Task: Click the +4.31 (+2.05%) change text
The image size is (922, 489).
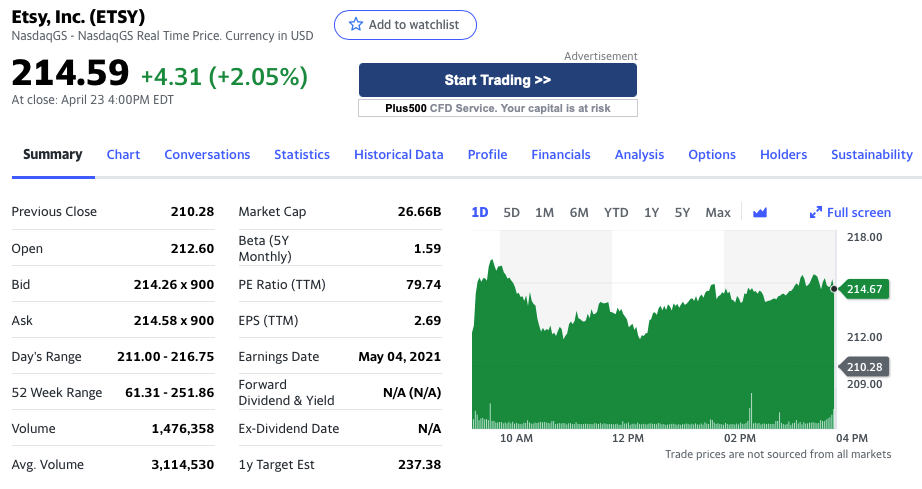Action: click(x=224, y=76)
